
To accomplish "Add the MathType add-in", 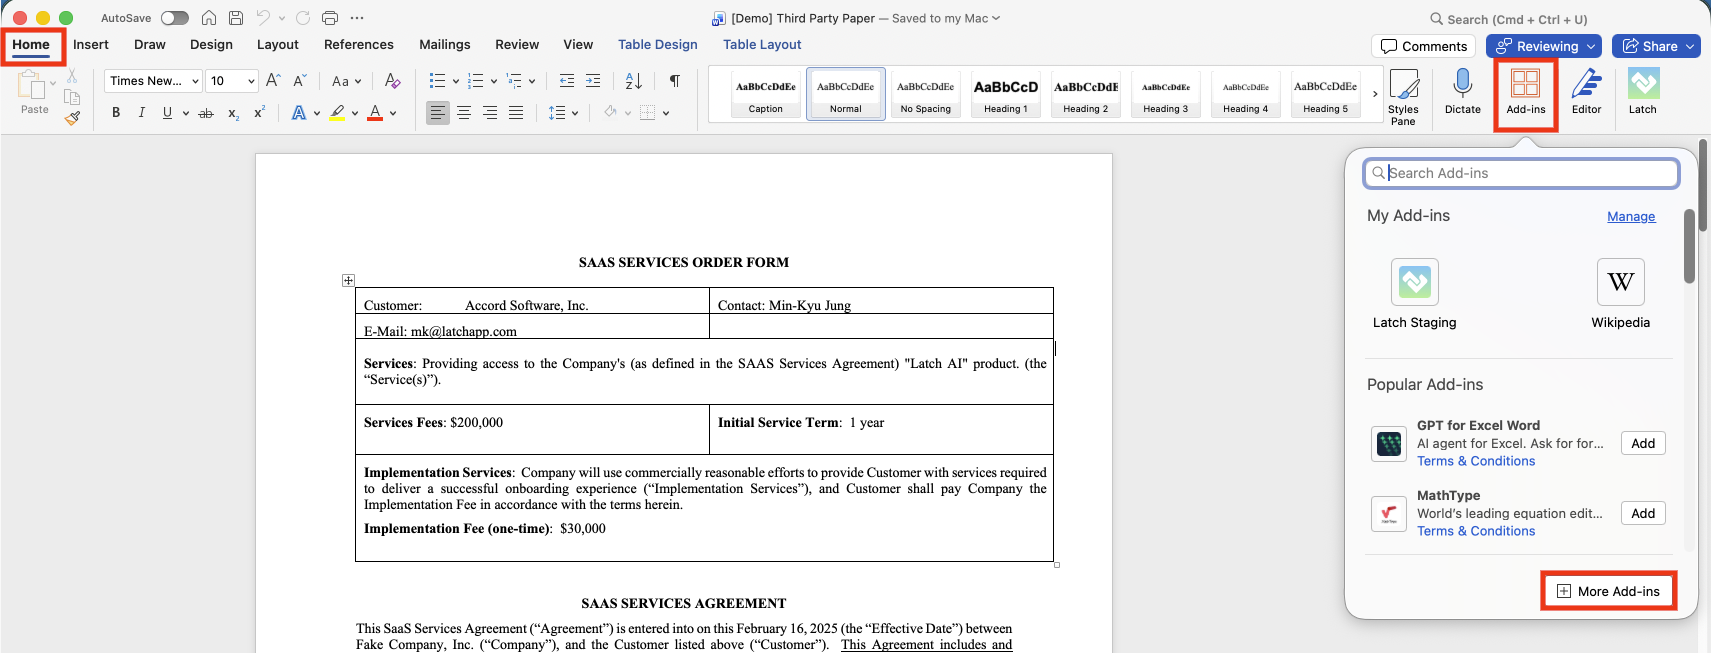I will [1643, 514].
